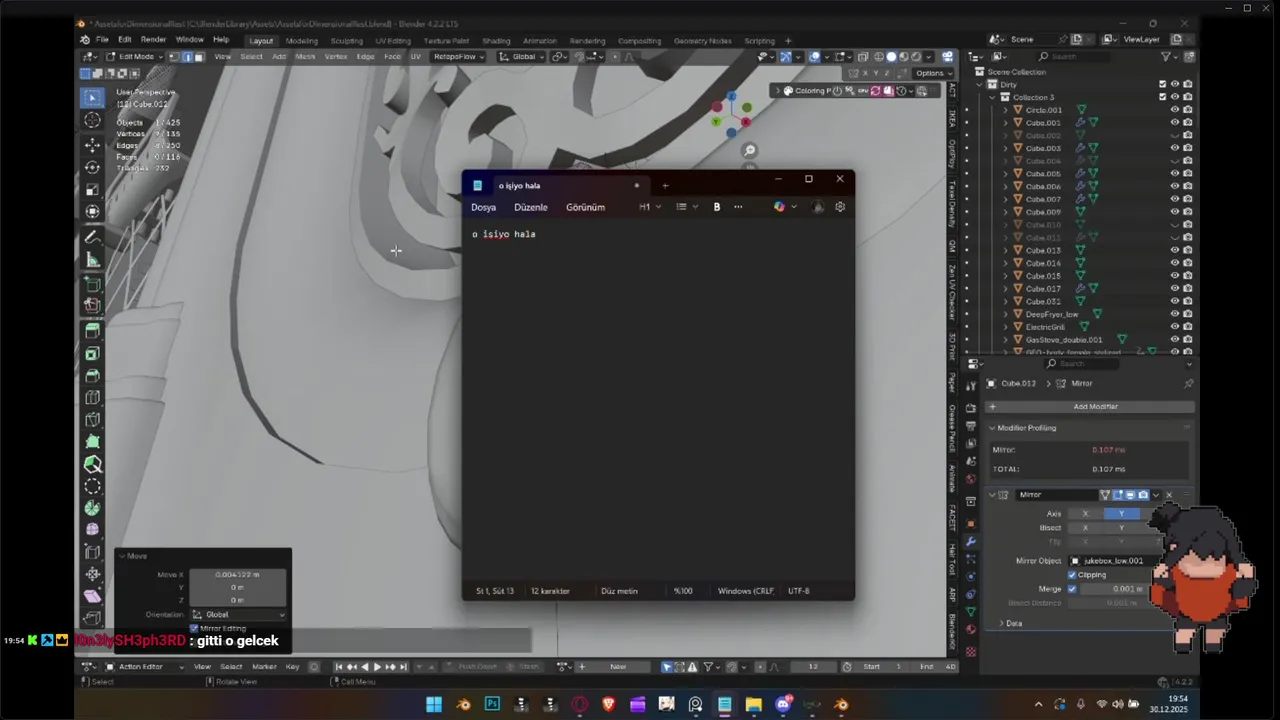Collapse Modifier Profiling panel
Image resolution: width=1280 pixels, height=720 pixels.
(992, 428)
